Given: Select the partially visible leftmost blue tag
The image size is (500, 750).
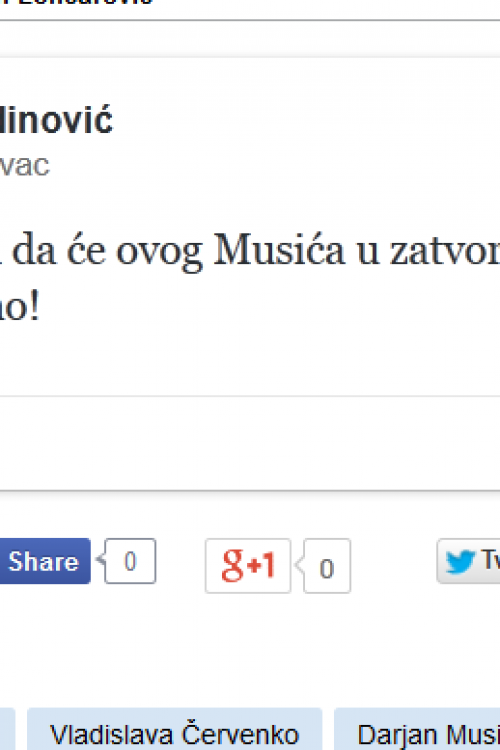Looking at the screenshot, I should point(7,730).
